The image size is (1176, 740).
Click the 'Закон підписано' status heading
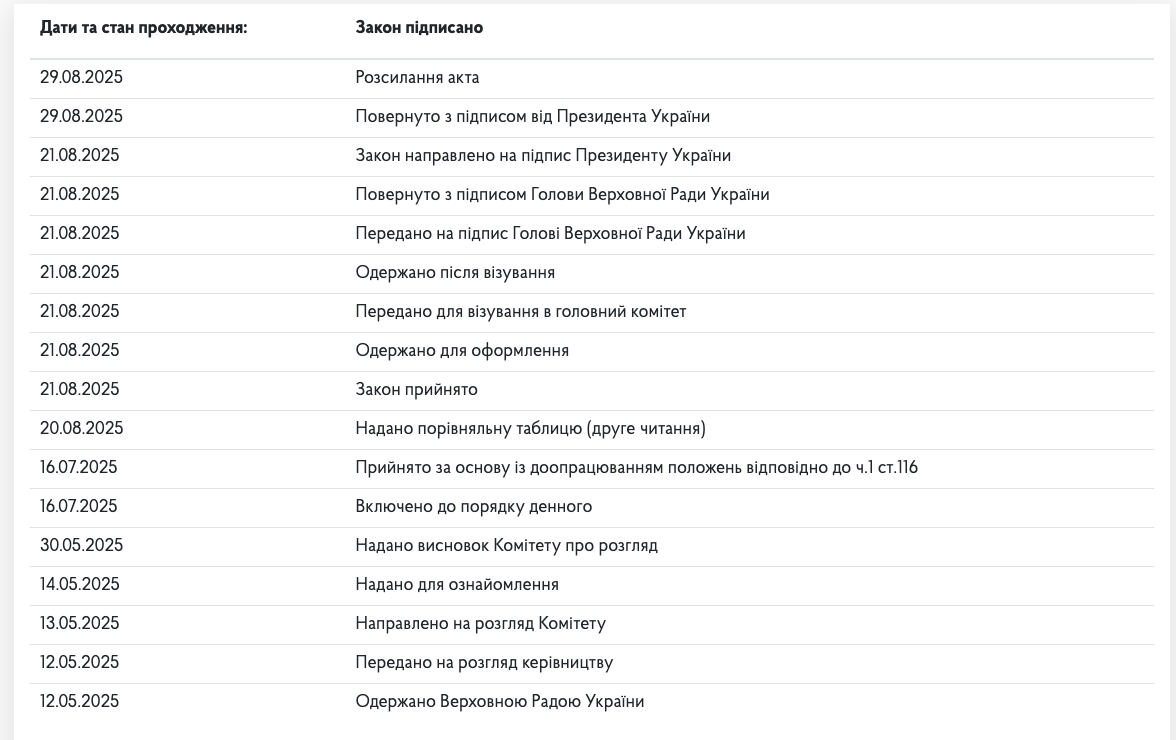(x=419, y=28)
